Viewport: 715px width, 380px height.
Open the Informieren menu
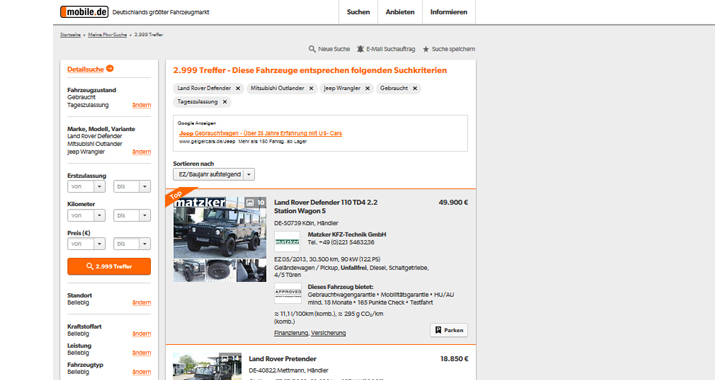[x=449, y=12]
